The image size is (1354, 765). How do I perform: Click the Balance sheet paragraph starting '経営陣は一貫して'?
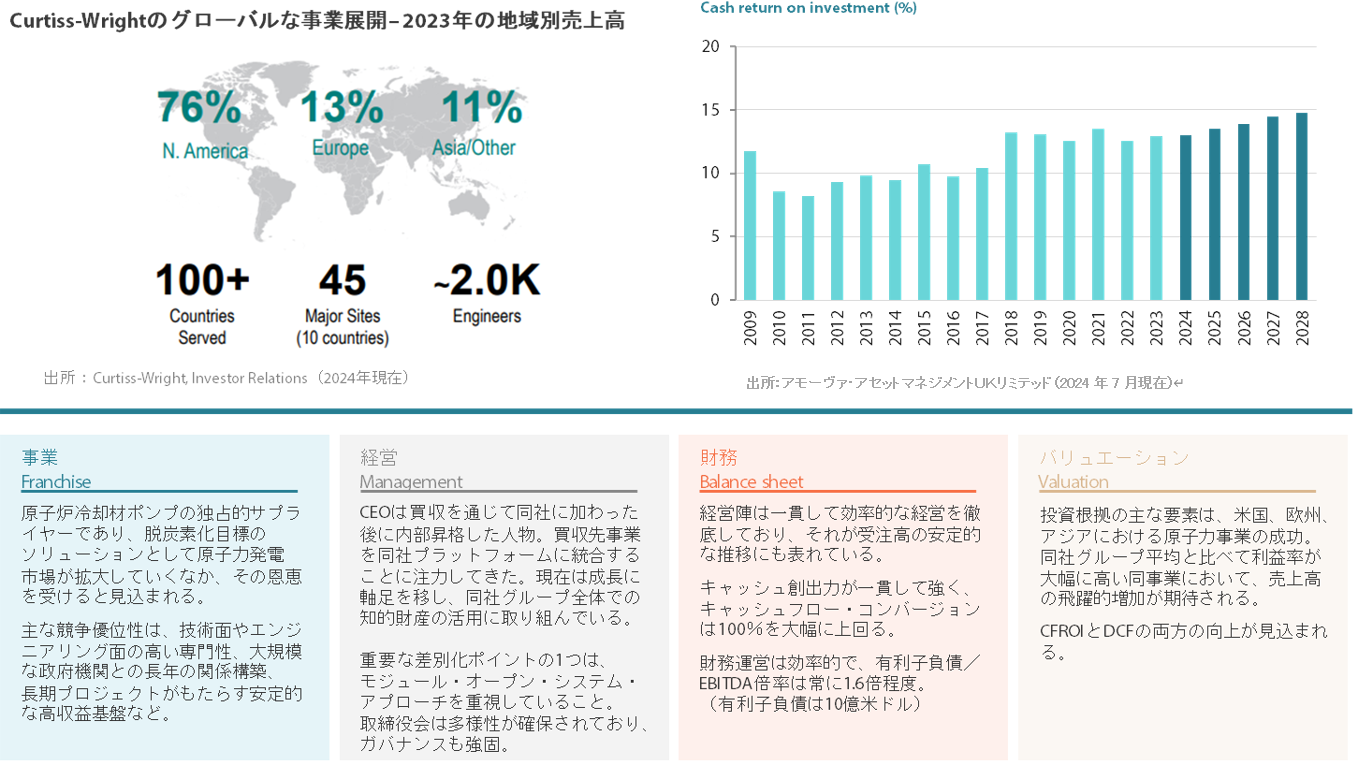coord(840,533)
